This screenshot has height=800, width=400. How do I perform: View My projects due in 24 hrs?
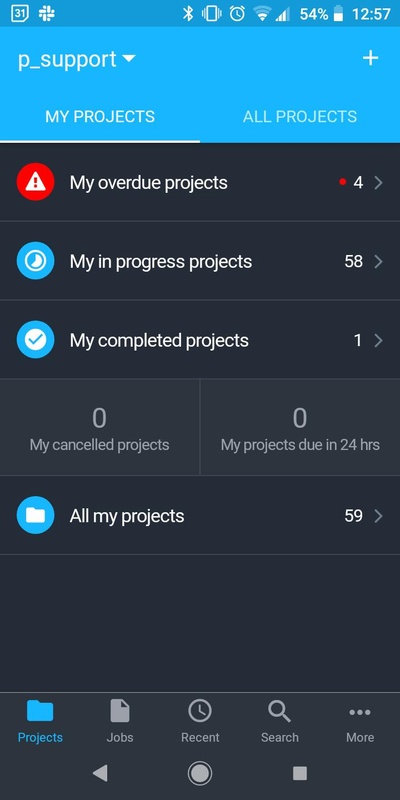[300, 428]
